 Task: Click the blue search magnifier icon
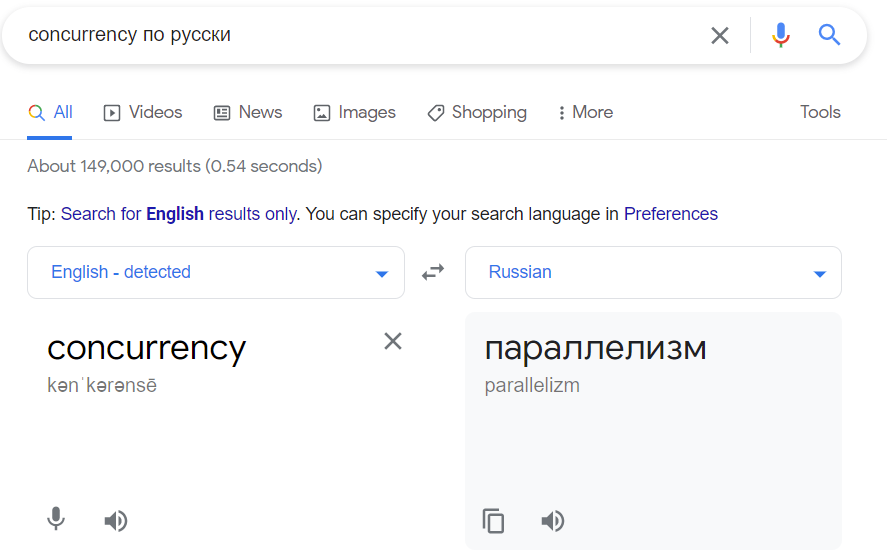click(829, 36)
